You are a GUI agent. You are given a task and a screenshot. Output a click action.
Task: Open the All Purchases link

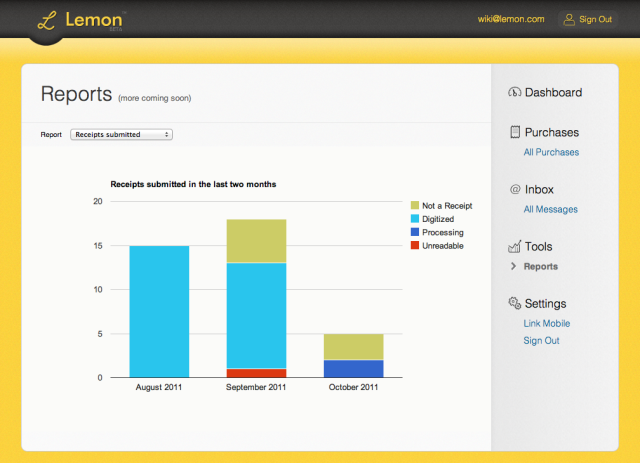tap(551, 153)
